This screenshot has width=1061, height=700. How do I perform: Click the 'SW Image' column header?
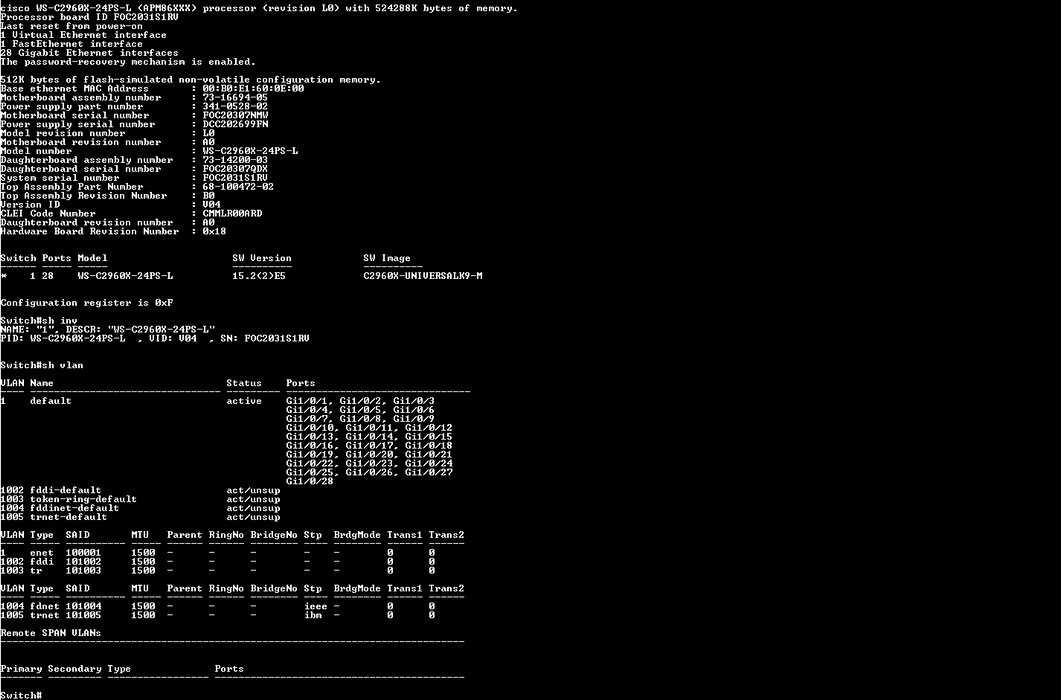(386, 258)
